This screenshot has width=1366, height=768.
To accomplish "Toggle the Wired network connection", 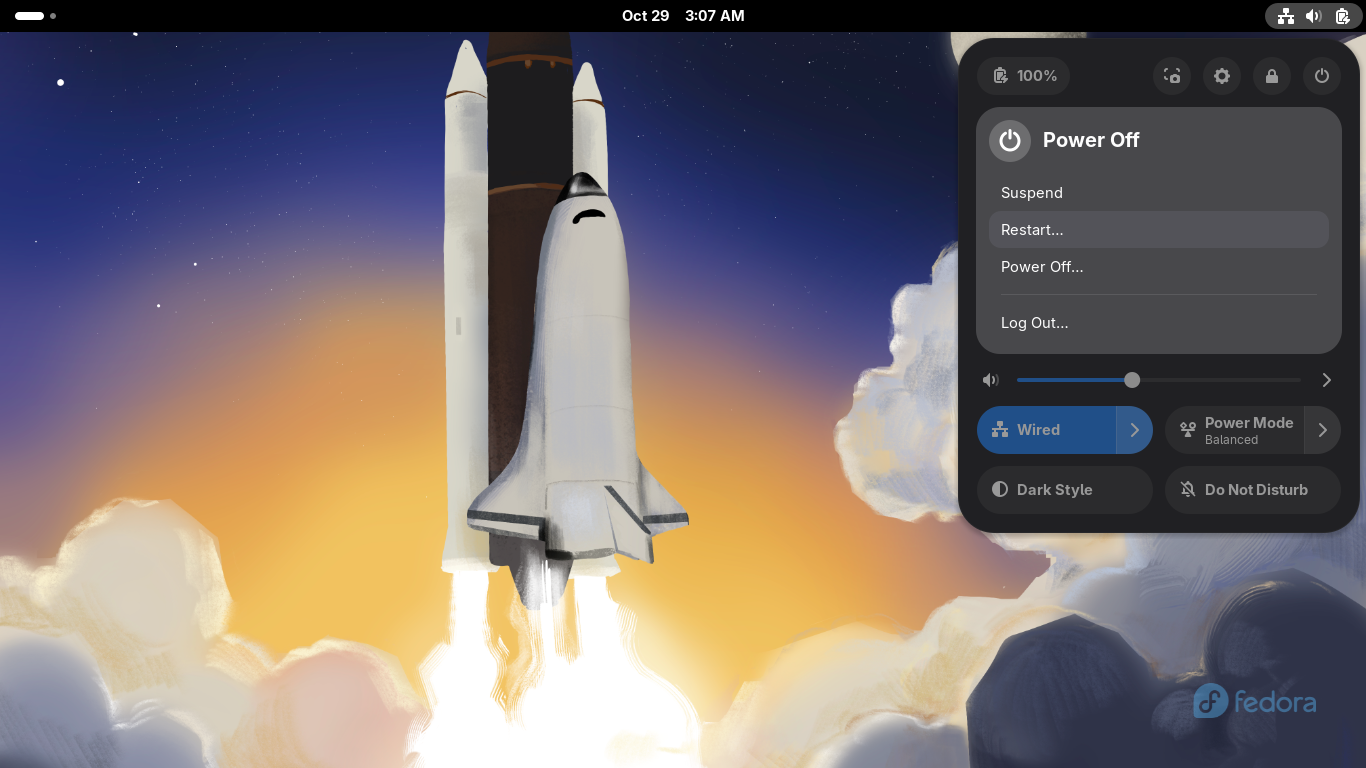I will click(x=1046, y=430).
